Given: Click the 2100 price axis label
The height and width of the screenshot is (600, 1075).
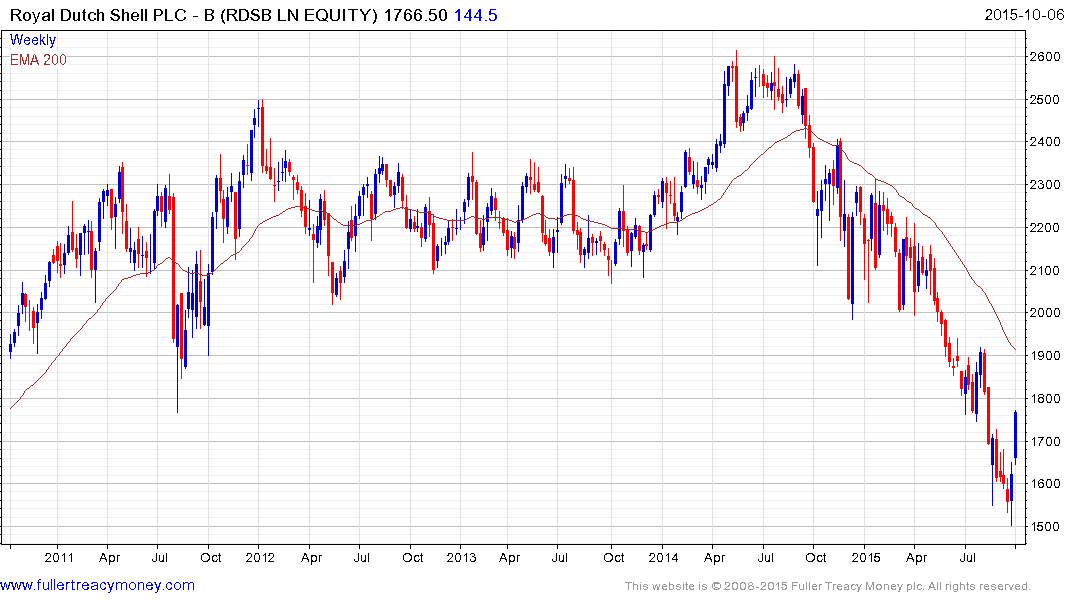Looking at the screenshot, I should (1045, 270).
